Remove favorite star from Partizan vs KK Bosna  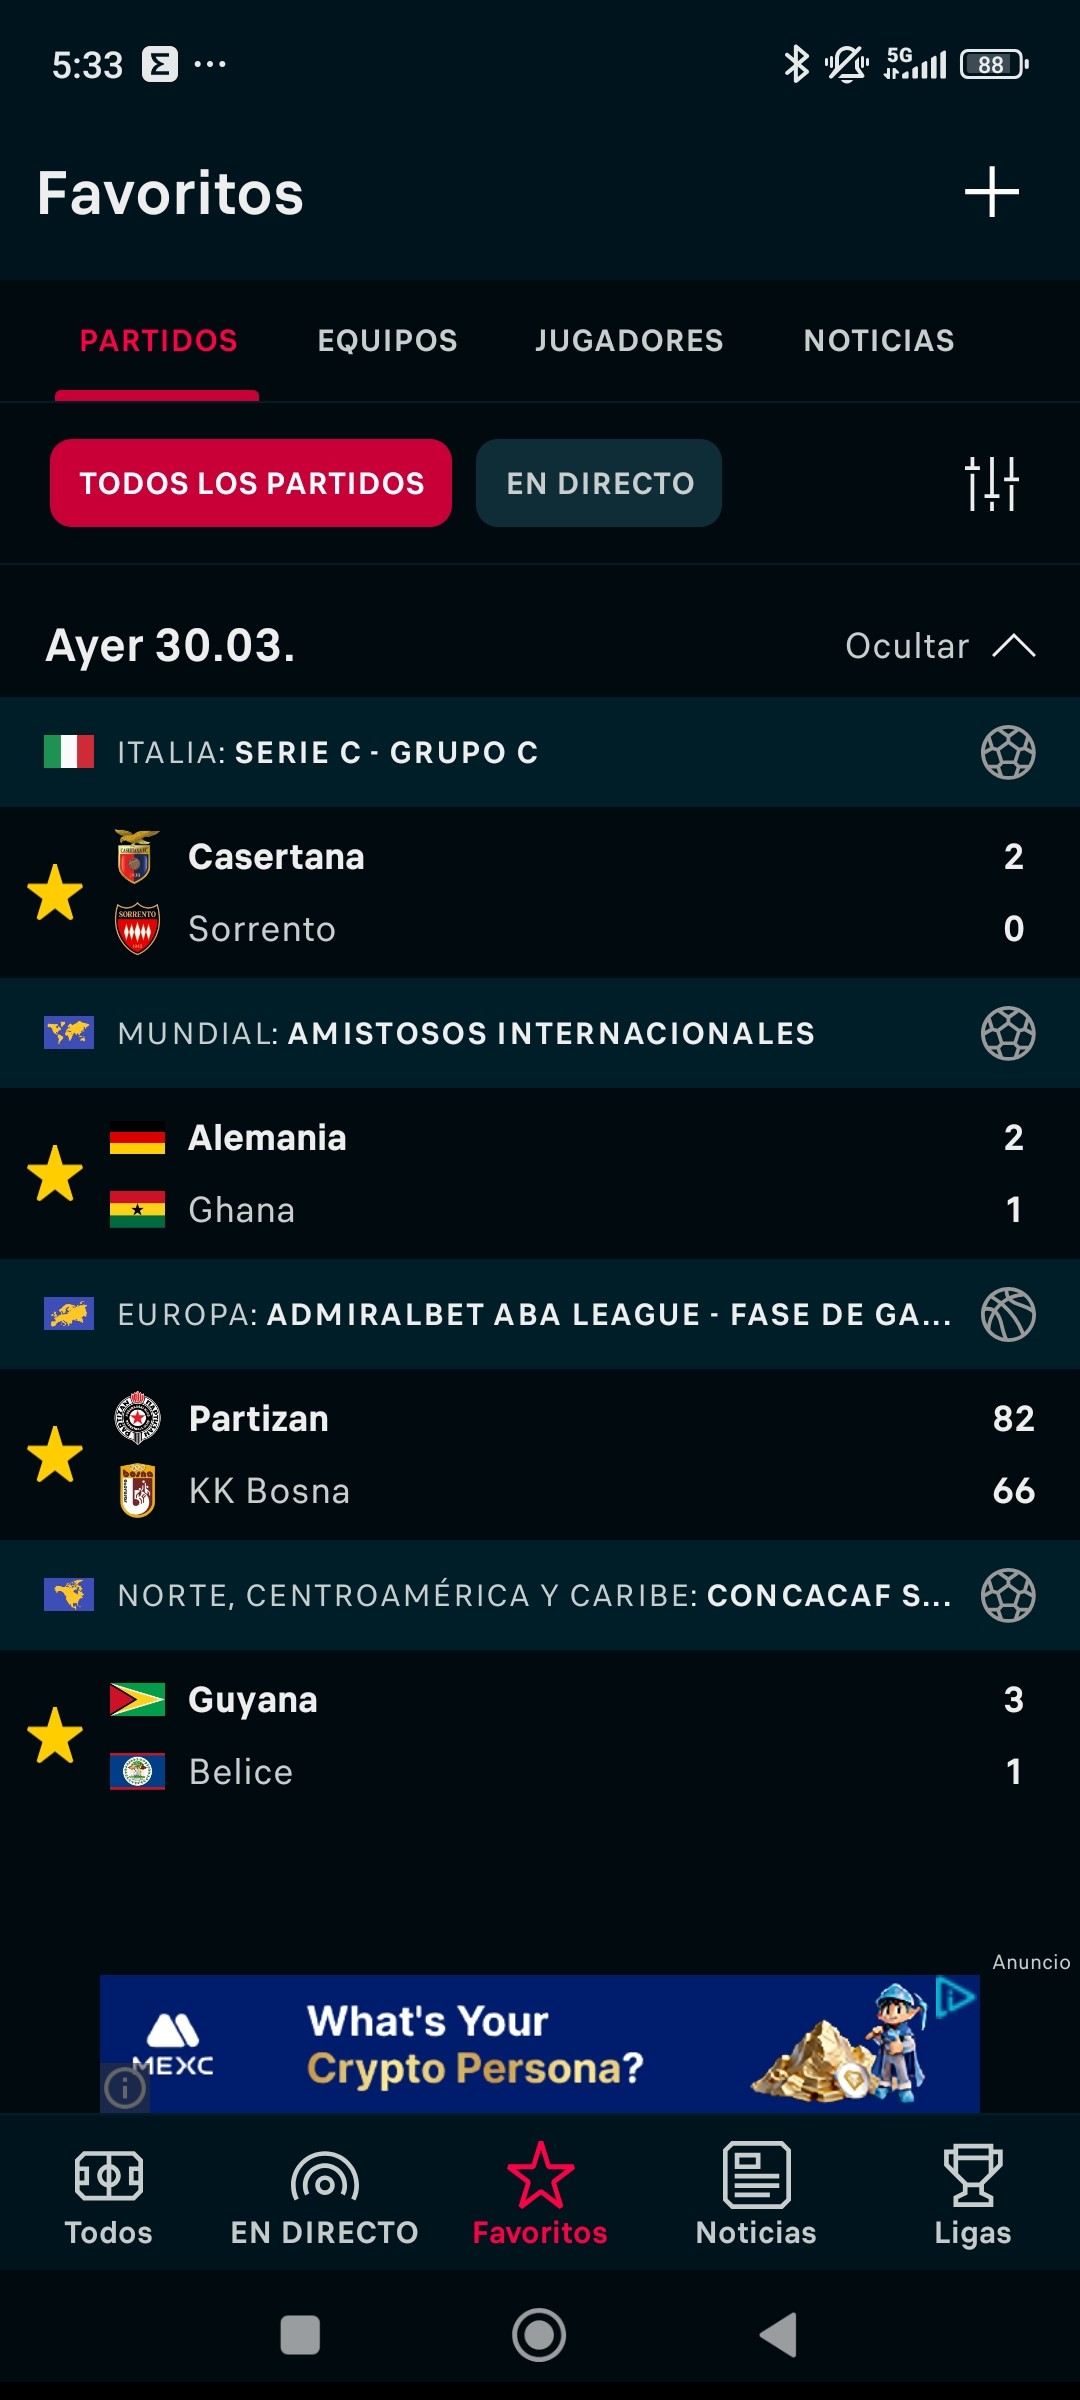coord(55,1454)
